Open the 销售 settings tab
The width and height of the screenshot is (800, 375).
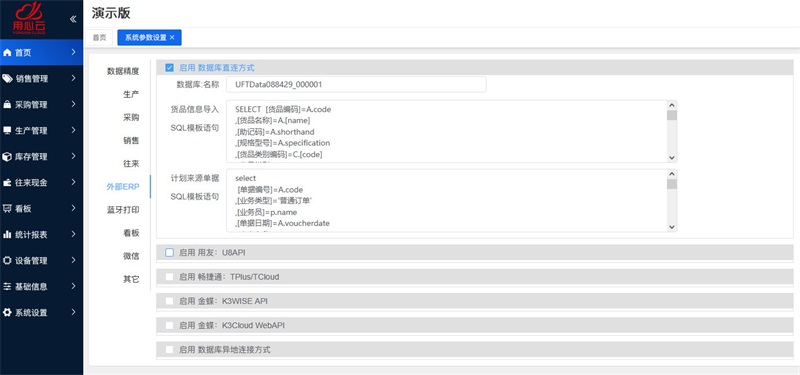[131, 140]
